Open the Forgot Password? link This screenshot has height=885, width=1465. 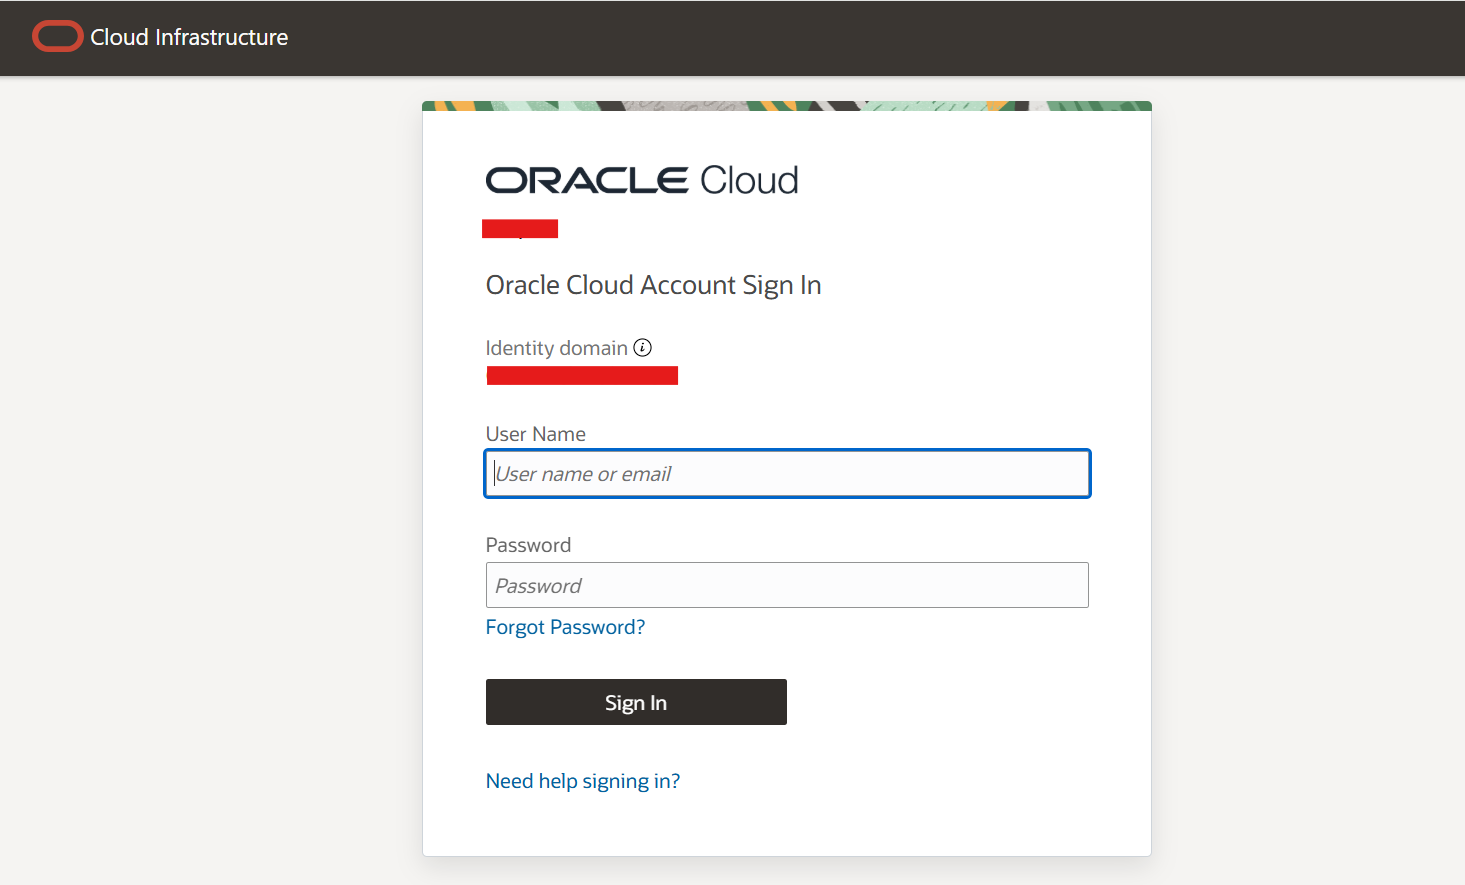pos(565,627)
